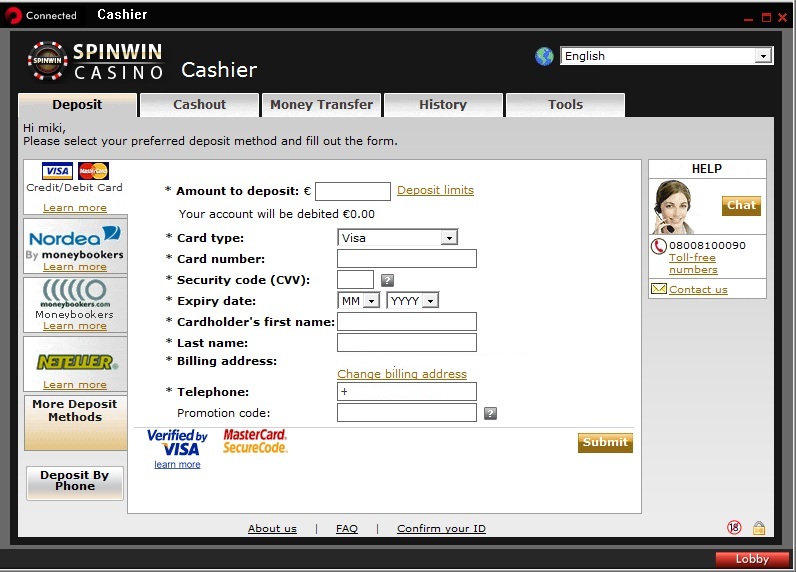
Task: Open the English language selector
Action: click(666, 56)
